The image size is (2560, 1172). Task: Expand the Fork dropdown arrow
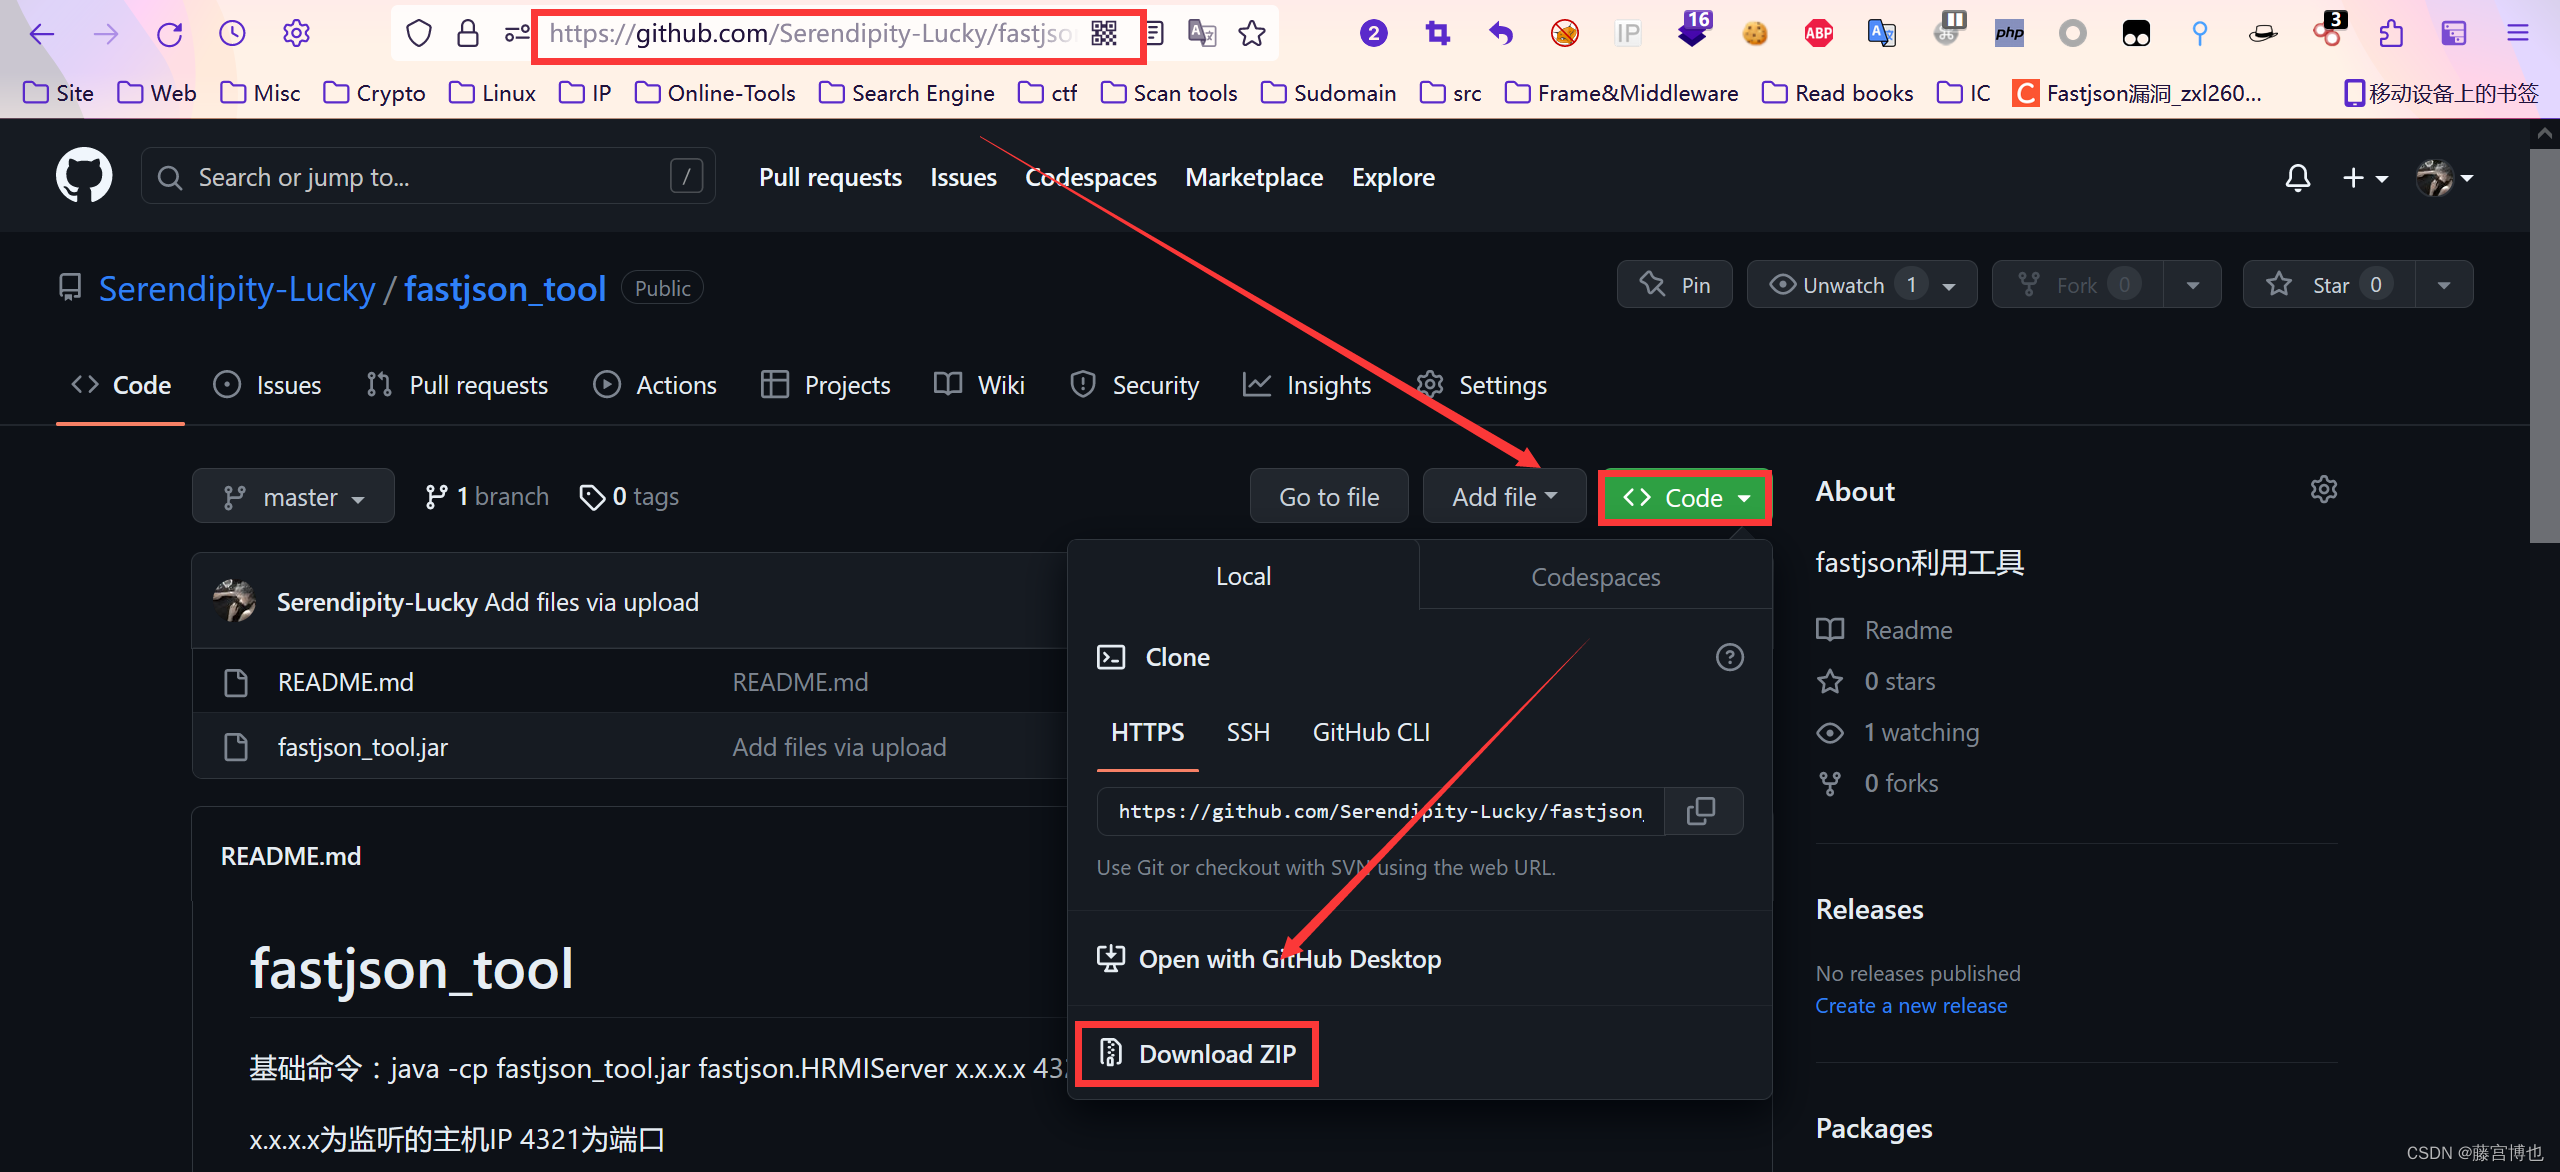tap(2192, 286)
